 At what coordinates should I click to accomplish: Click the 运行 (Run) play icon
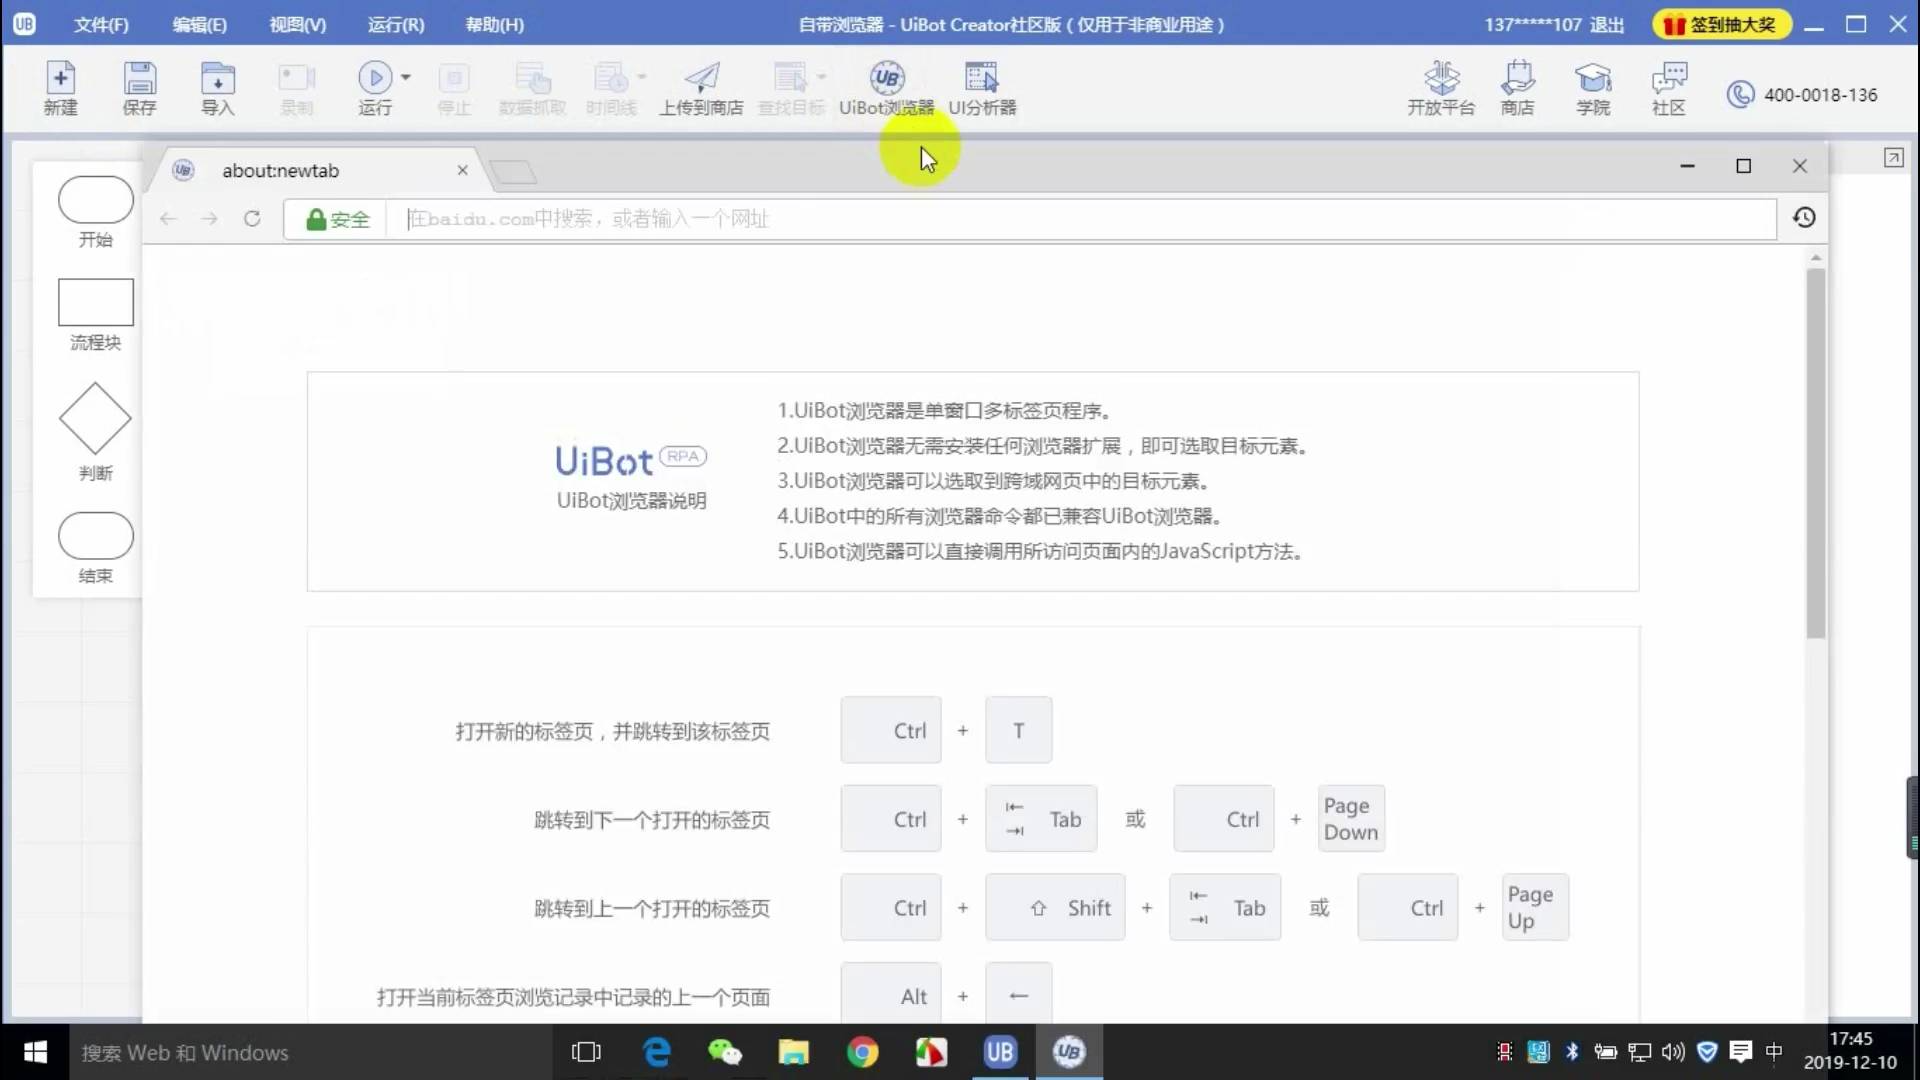tap(375, 78)
